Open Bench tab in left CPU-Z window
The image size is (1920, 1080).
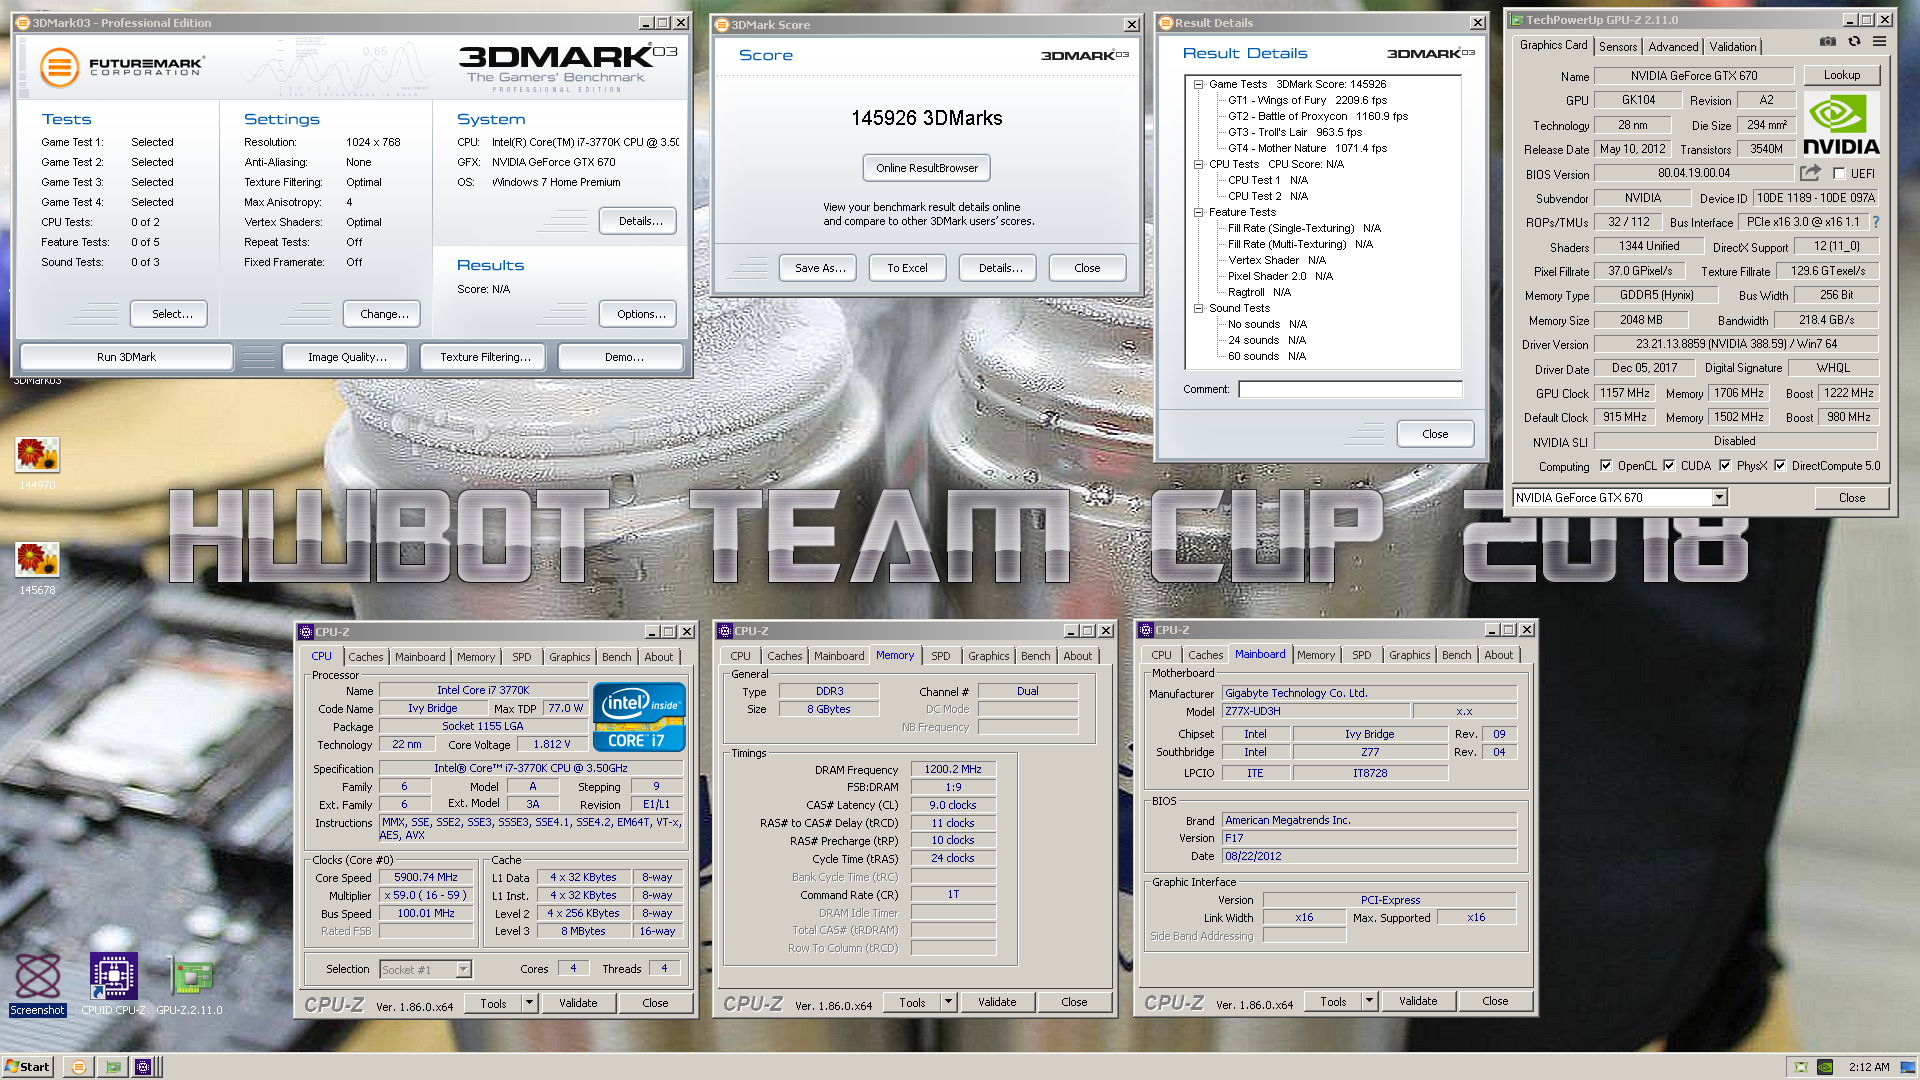(x=616, y=657)
